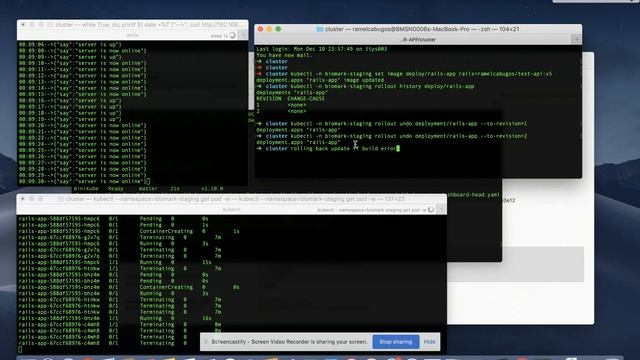Viewport: 640px width, 360px height.
Task: Click the rollout history command line
Action: [x=365, y=86]
